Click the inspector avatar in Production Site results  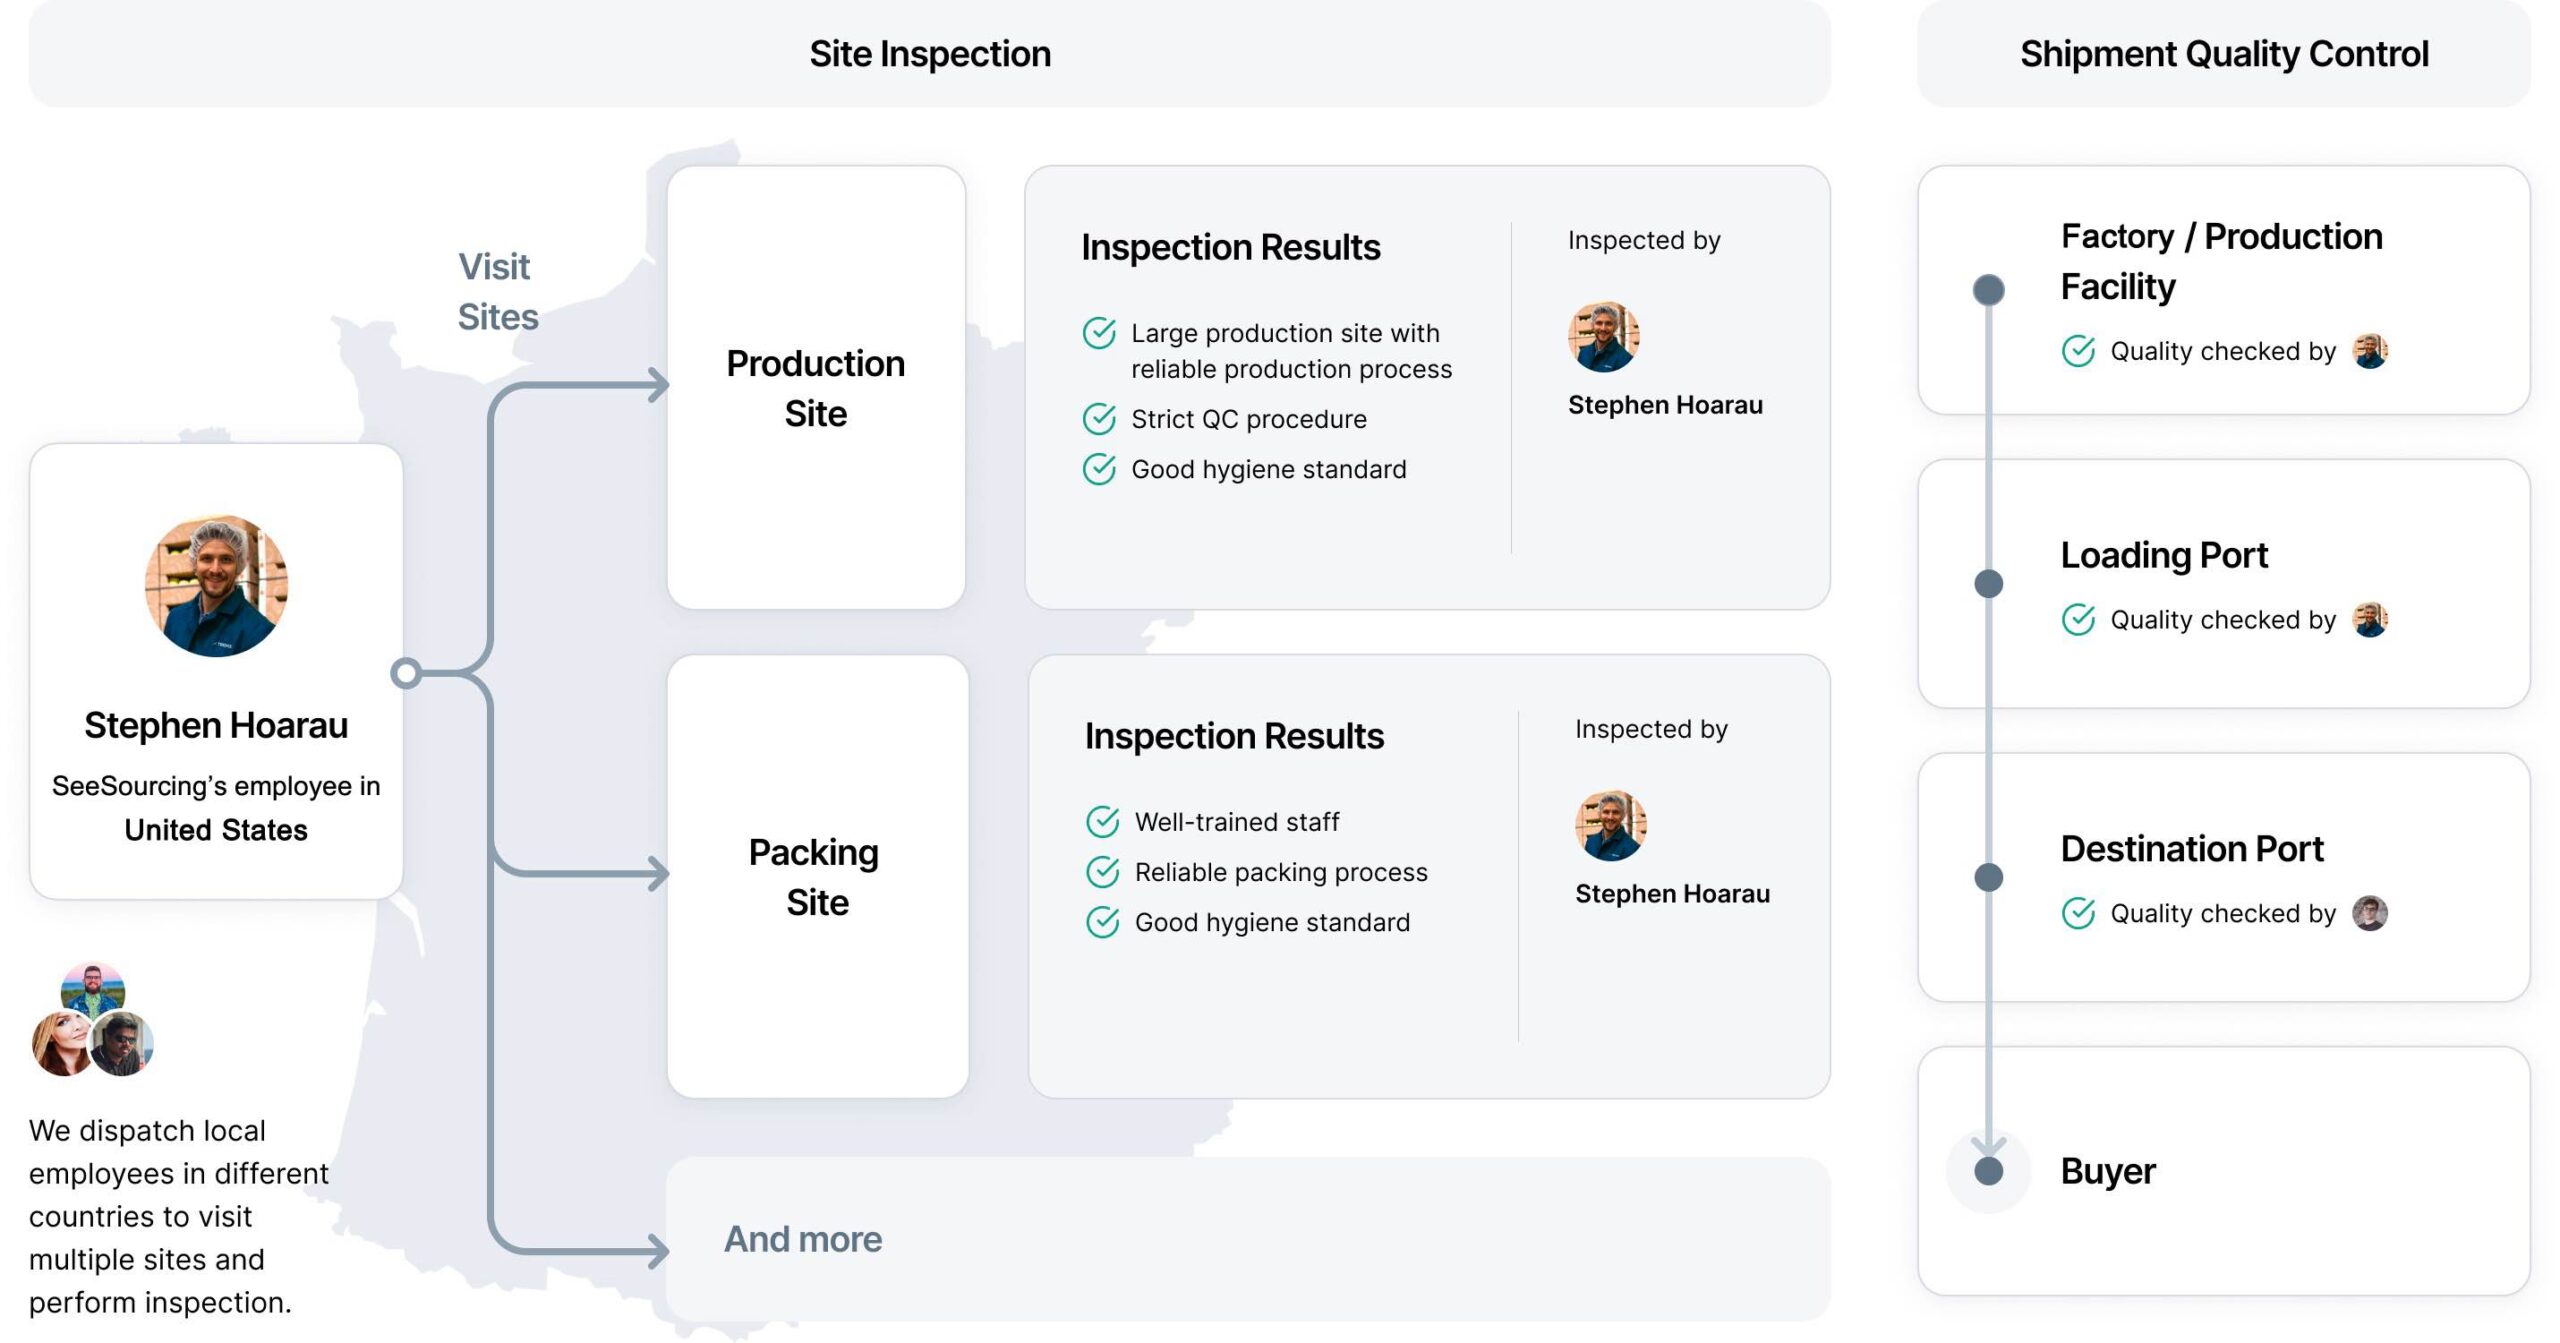click(1603, 337)
